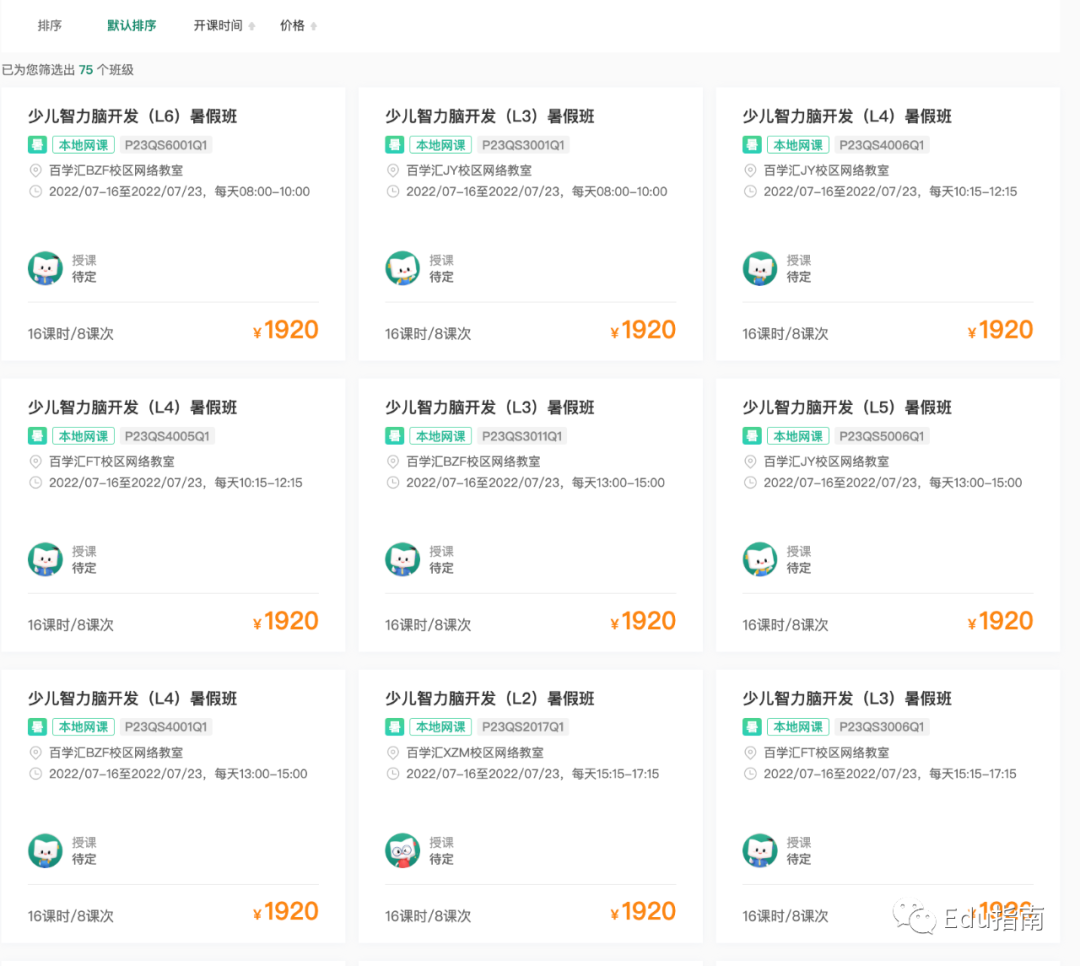Image resolution: width=1080 pixels, height=966 pixels.
Task: Click 本地网课 tag on P23QS3006Q1 card
Action: (797, 727)
